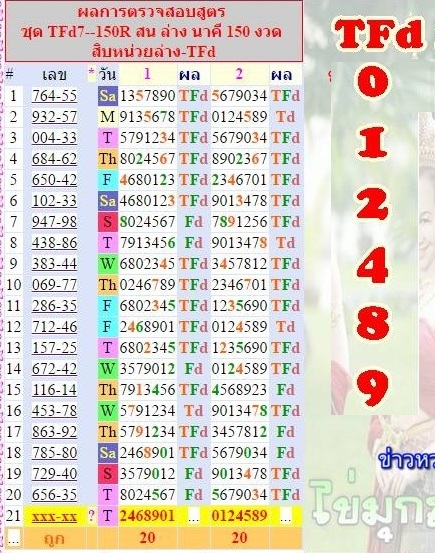435x553 pixels.
Task: Open the 157-25 number link
Action: [54, 348]
